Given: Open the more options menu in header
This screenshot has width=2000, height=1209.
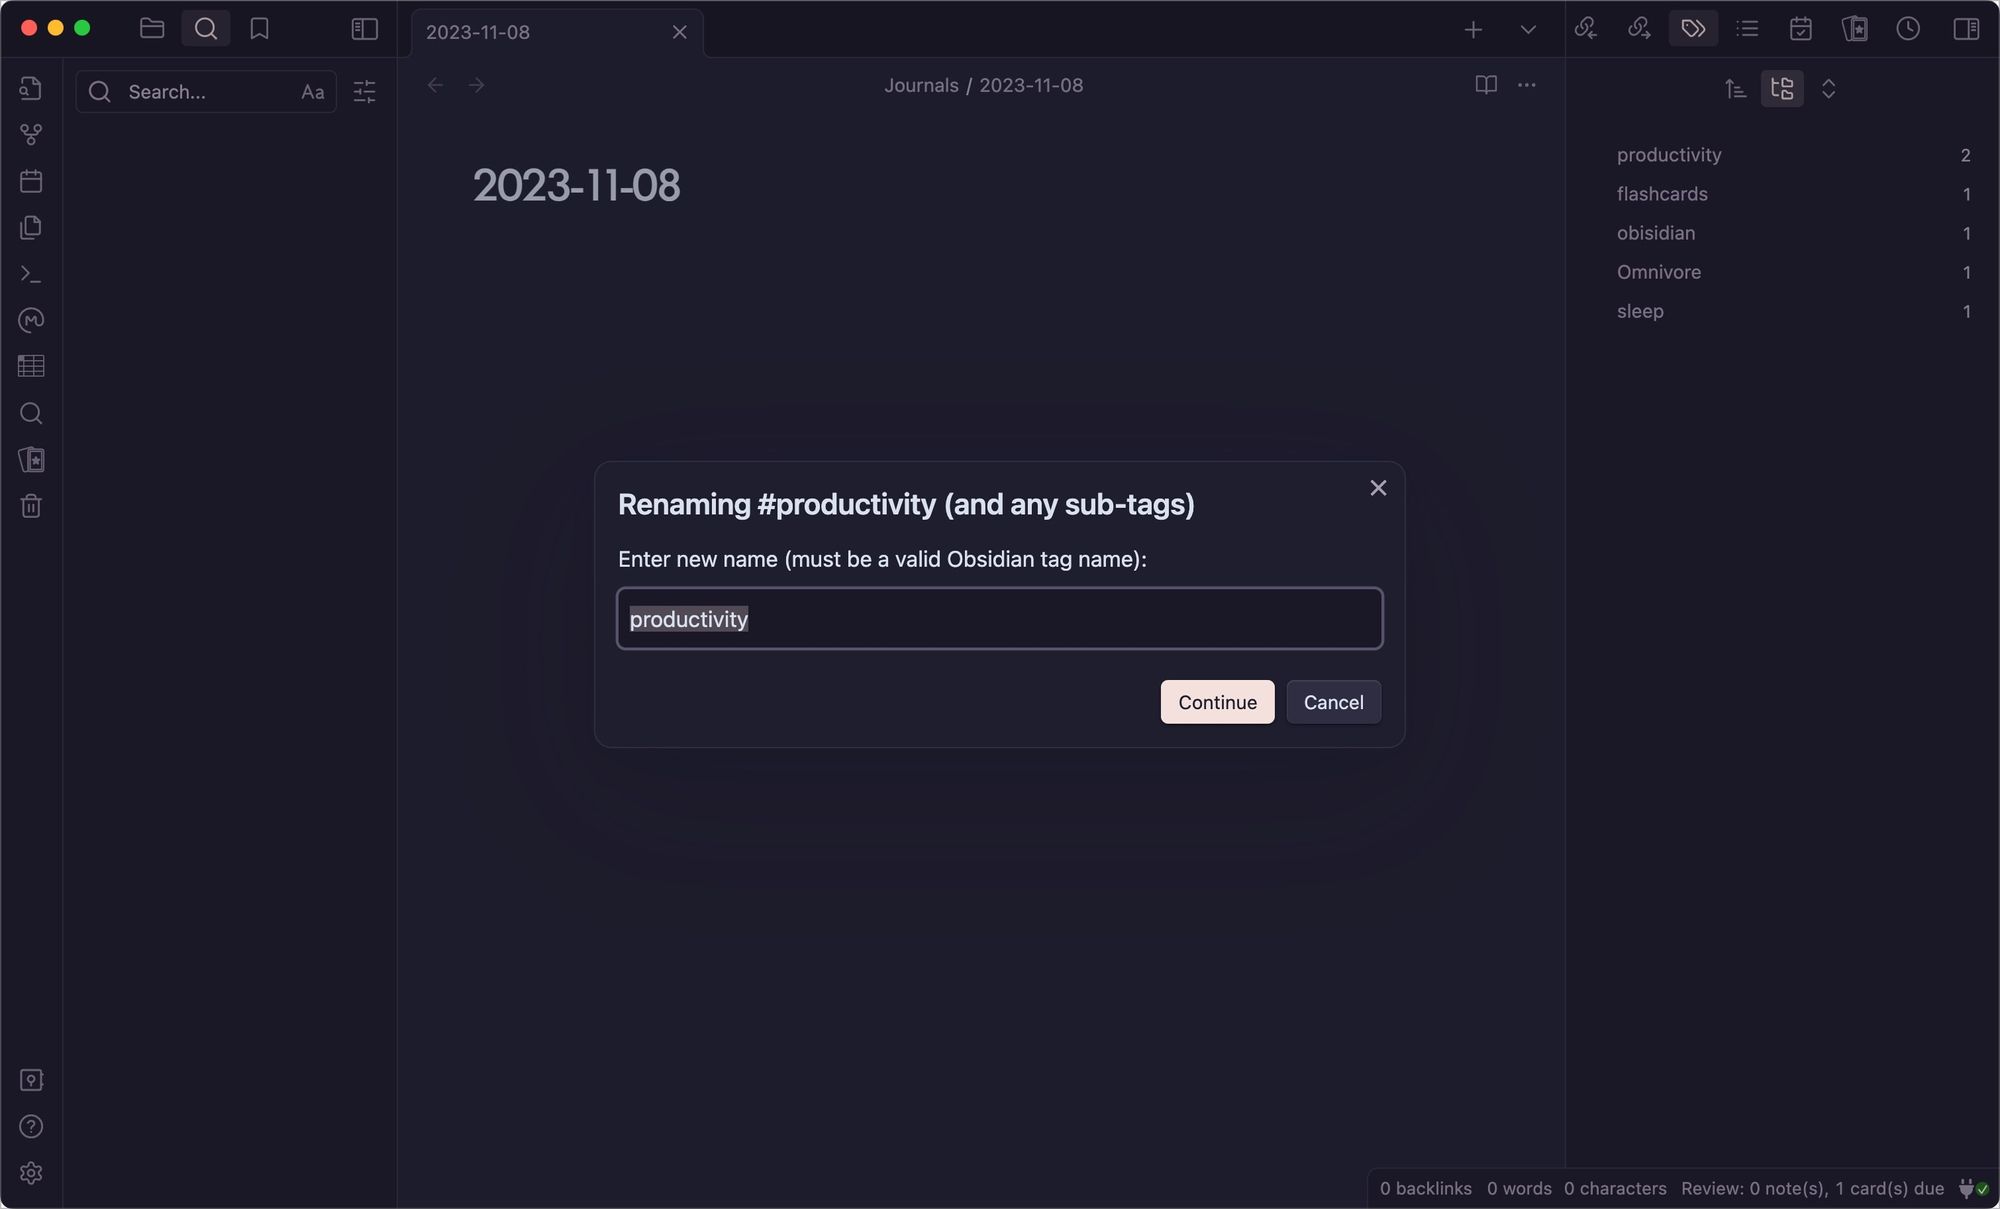Looking at the screenshot, I should [1526, 86].
